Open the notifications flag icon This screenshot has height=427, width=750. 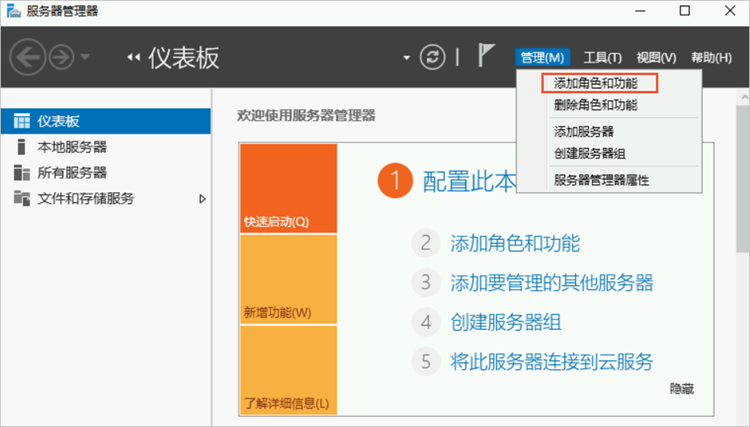point(487,57)
